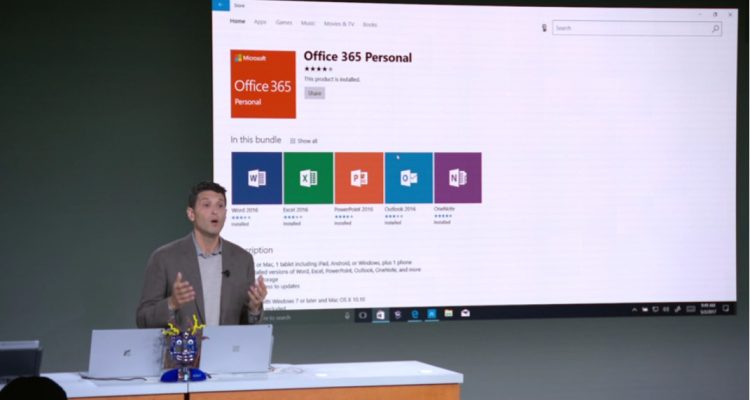Focus the Store Search field

click(x=637, y=28)
